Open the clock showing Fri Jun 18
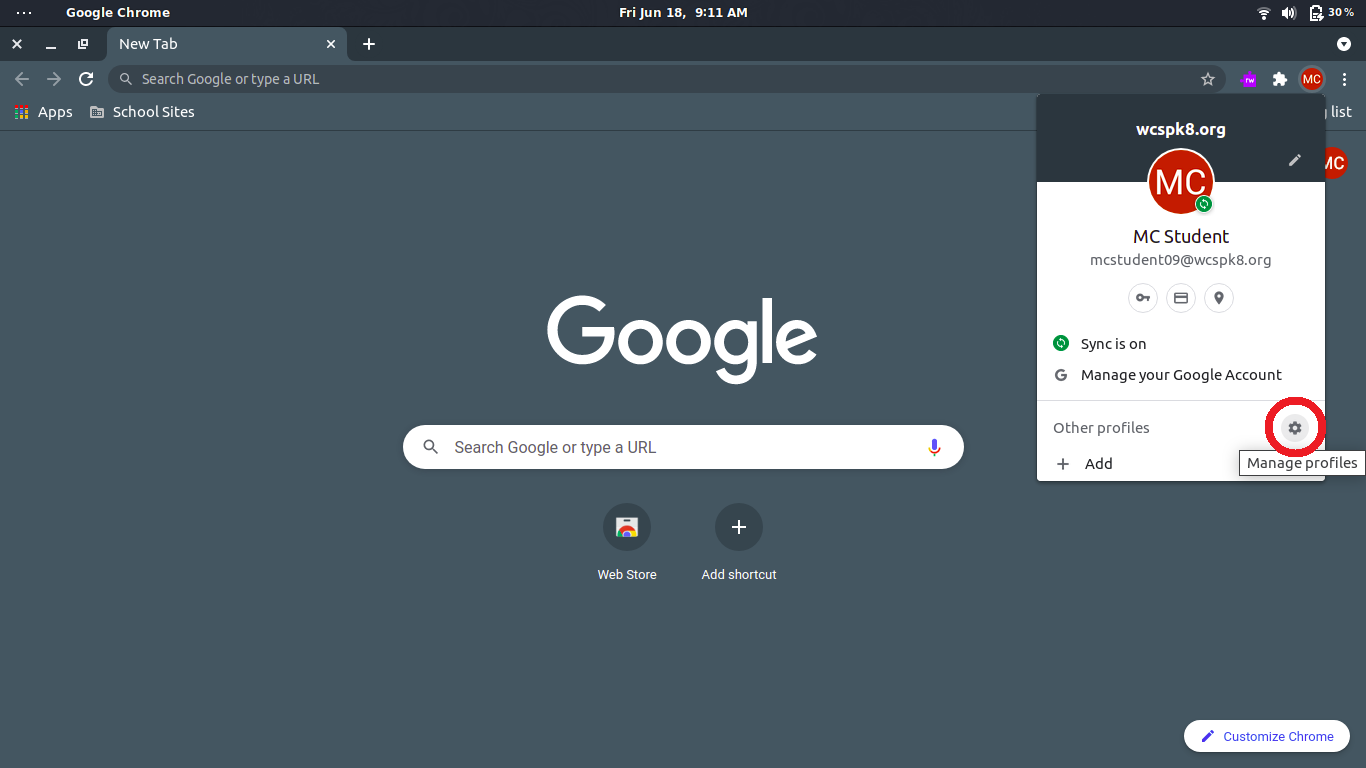 pyautogui.click(x=683, y=13)
